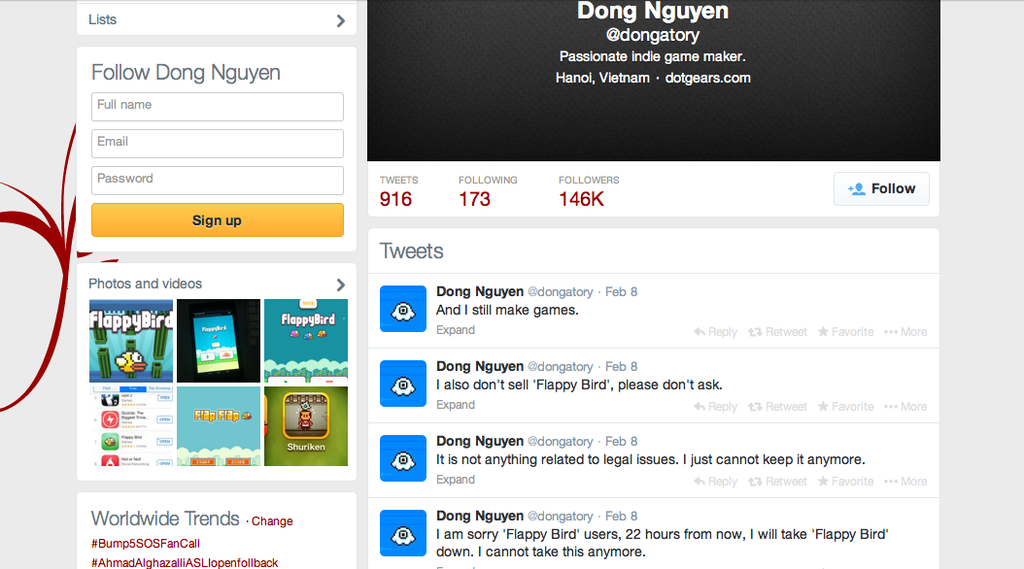Open the Flap Flap game thumbnail
This screenshot has width=1024, height=569.
click(219, 426)
